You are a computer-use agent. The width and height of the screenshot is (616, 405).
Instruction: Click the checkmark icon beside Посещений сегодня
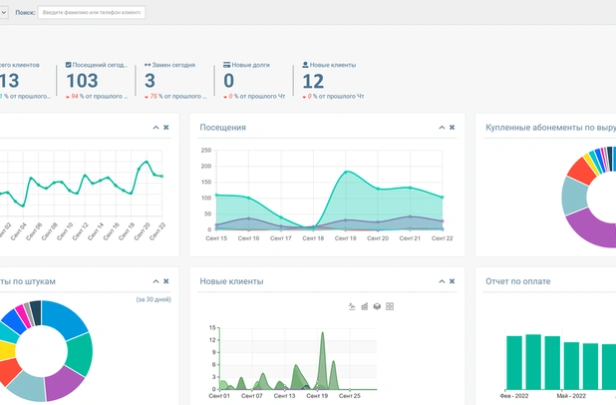coord(68,64)
